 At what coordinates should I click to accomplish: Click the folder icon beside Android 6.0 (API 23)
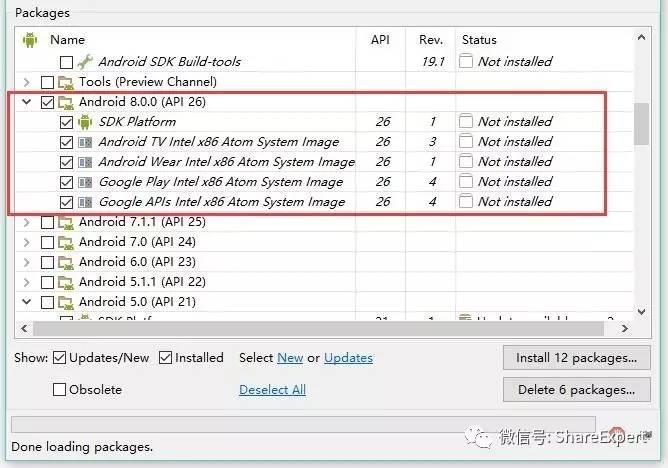pos(66,262)
